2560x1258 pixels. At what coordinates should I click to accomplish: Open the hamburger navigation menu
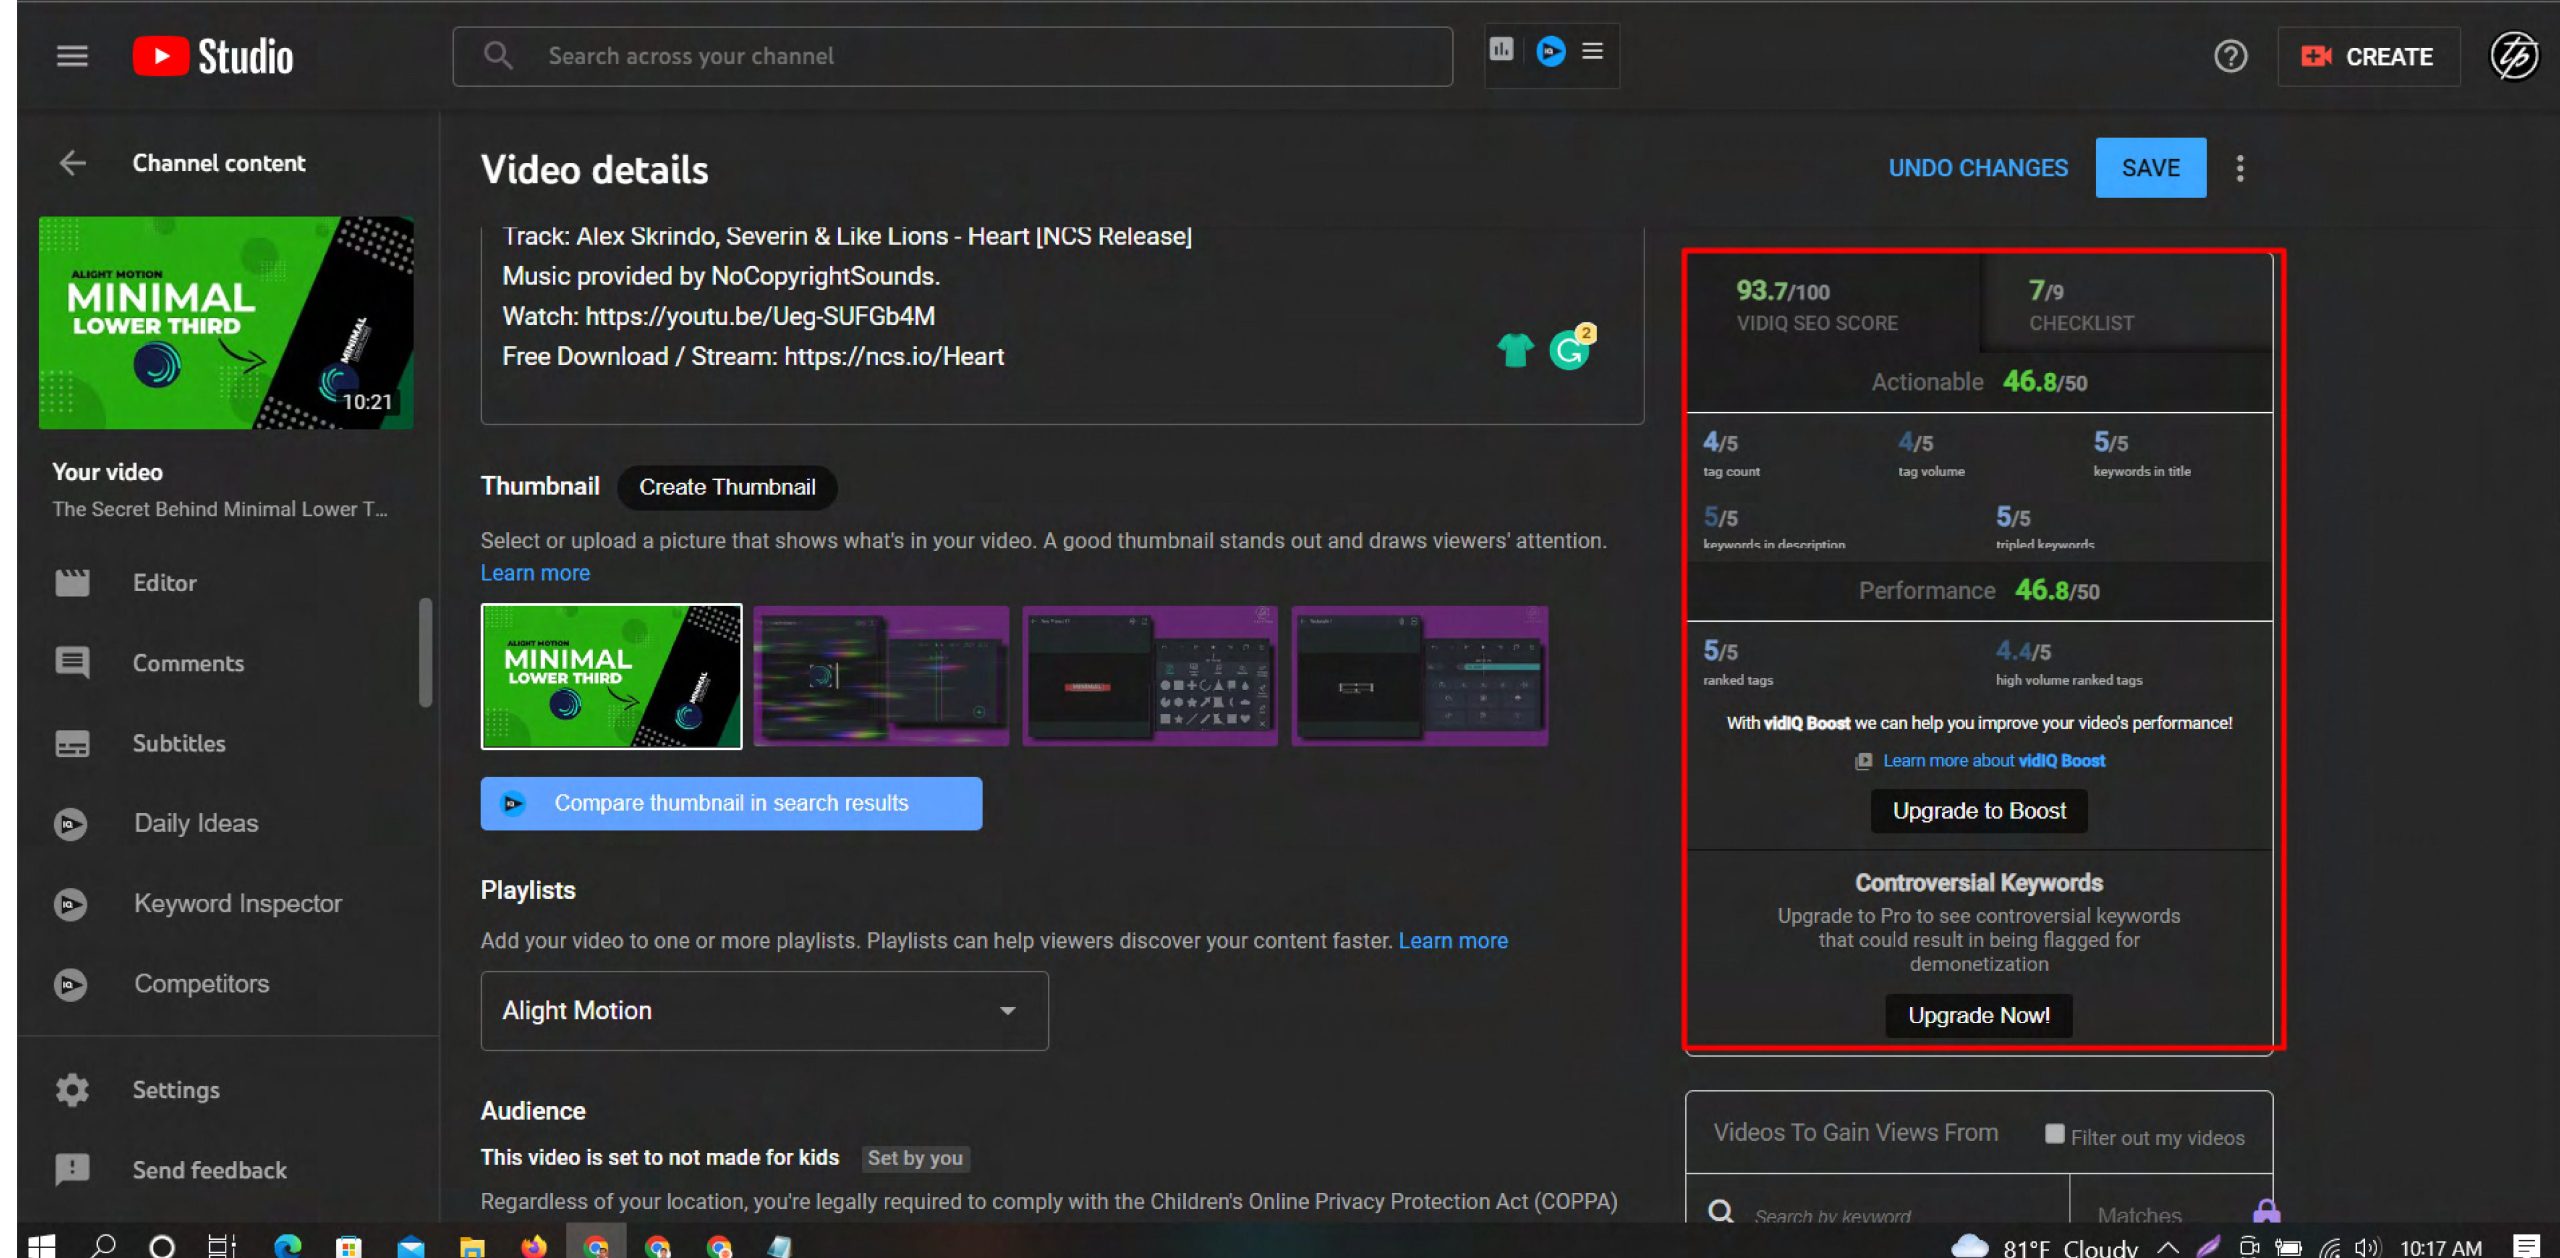tap(72, 56)
